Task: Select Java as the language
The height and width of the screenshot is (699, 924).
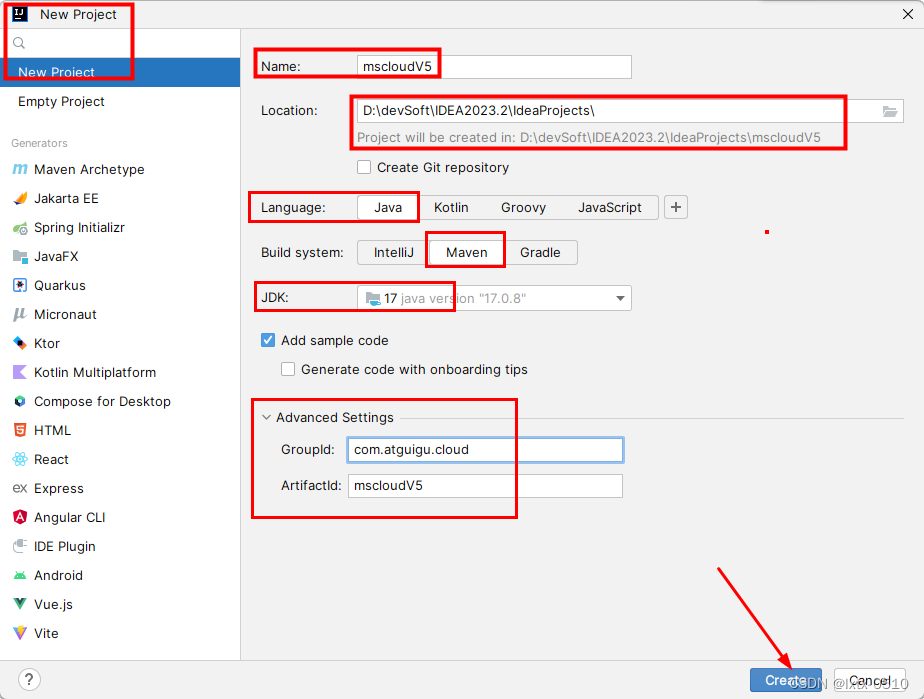Action: 388,207
